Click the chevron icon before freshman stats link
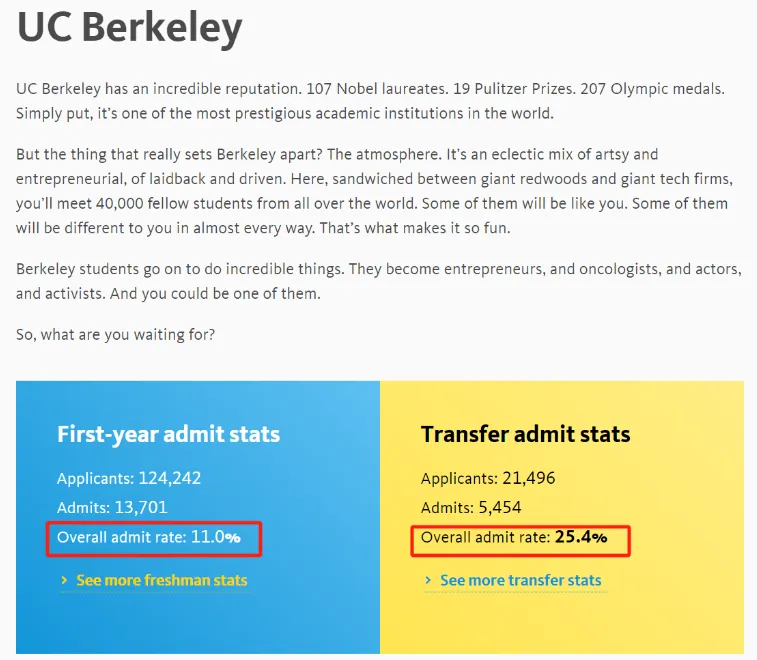Viewport: 757px width, 660px height. tap(64, 580)
